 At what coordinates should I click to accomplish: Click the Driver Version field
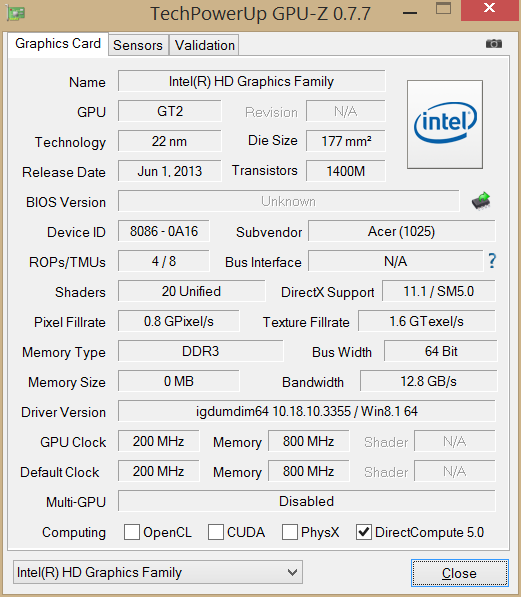[x=307, y=411]
